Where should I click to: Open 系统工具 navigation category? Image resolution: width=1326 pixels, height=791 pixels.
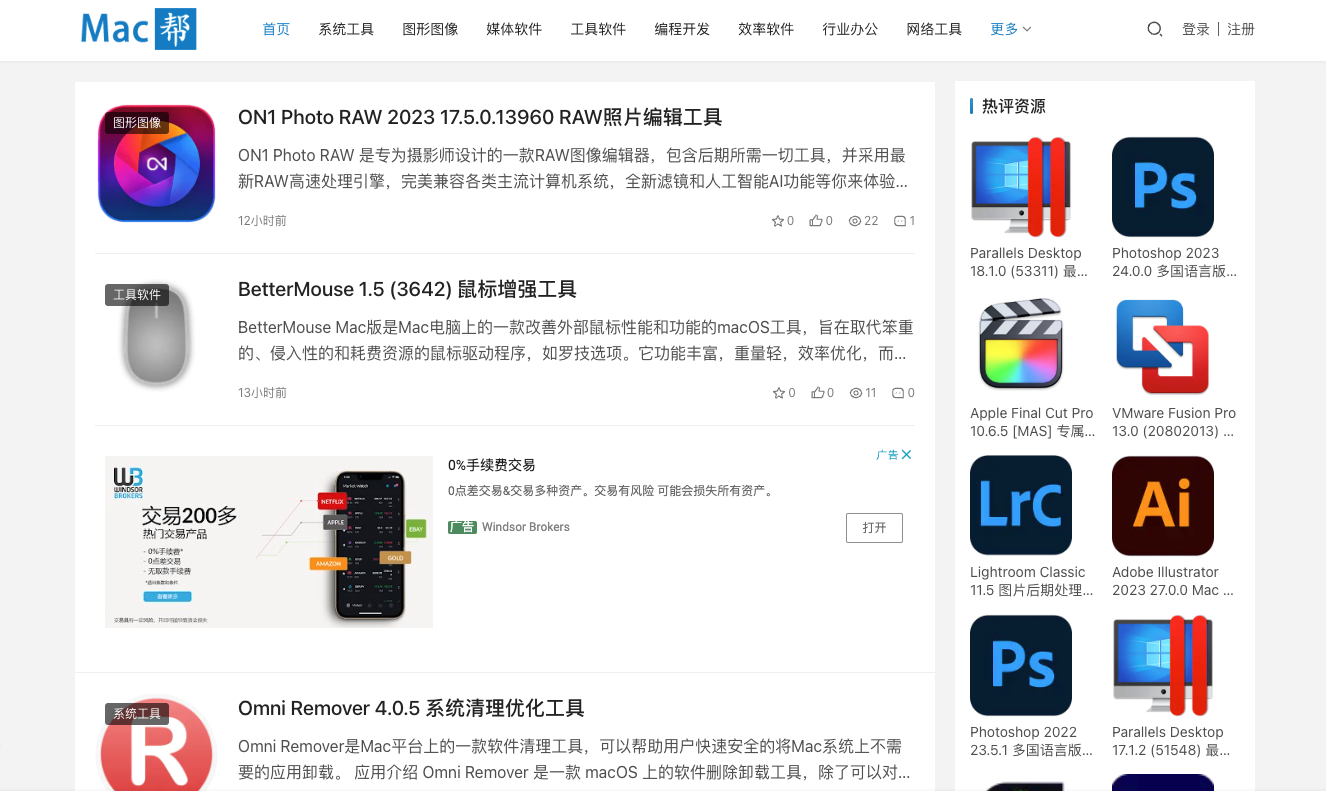pyautogui.click(x=346, y=29)
